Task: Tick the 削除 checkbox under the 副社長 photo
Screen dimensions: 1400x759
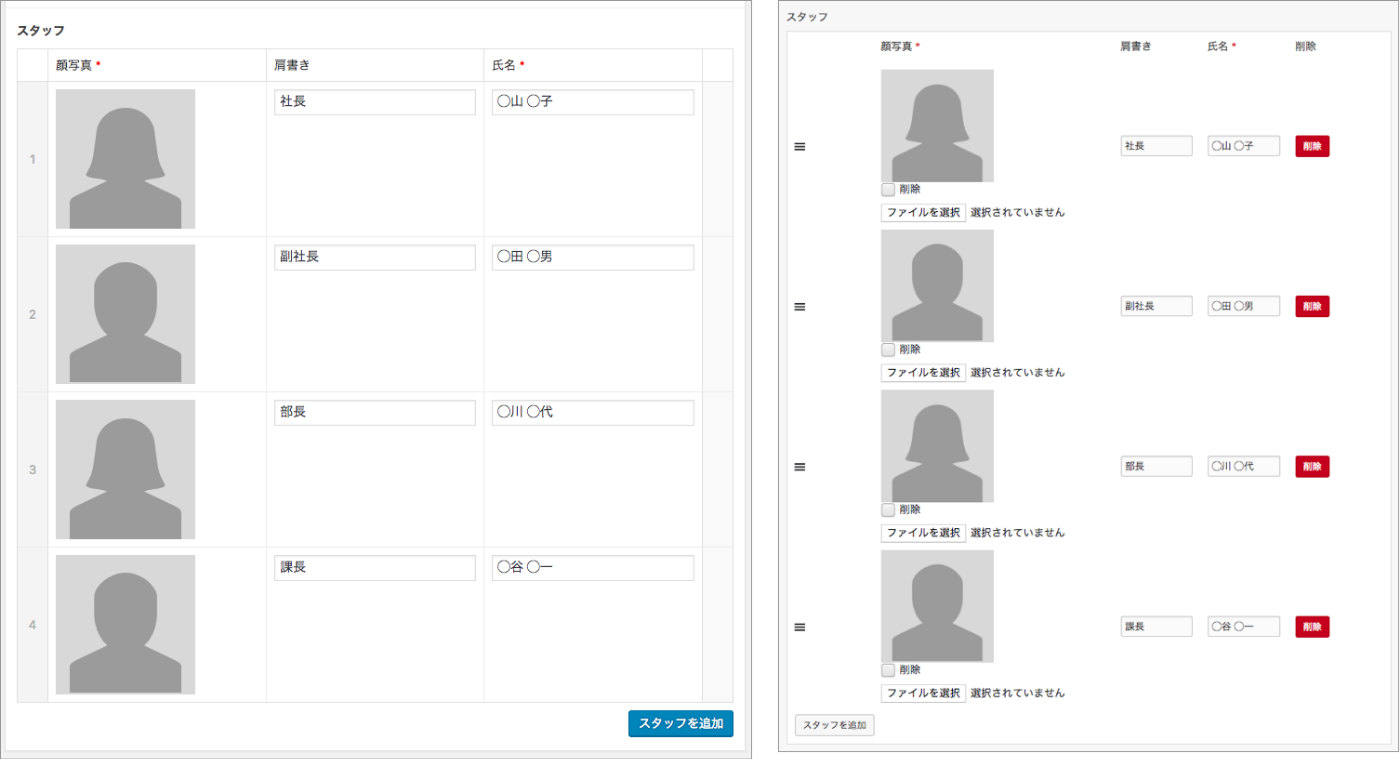Action: click(x=888, y=349)
